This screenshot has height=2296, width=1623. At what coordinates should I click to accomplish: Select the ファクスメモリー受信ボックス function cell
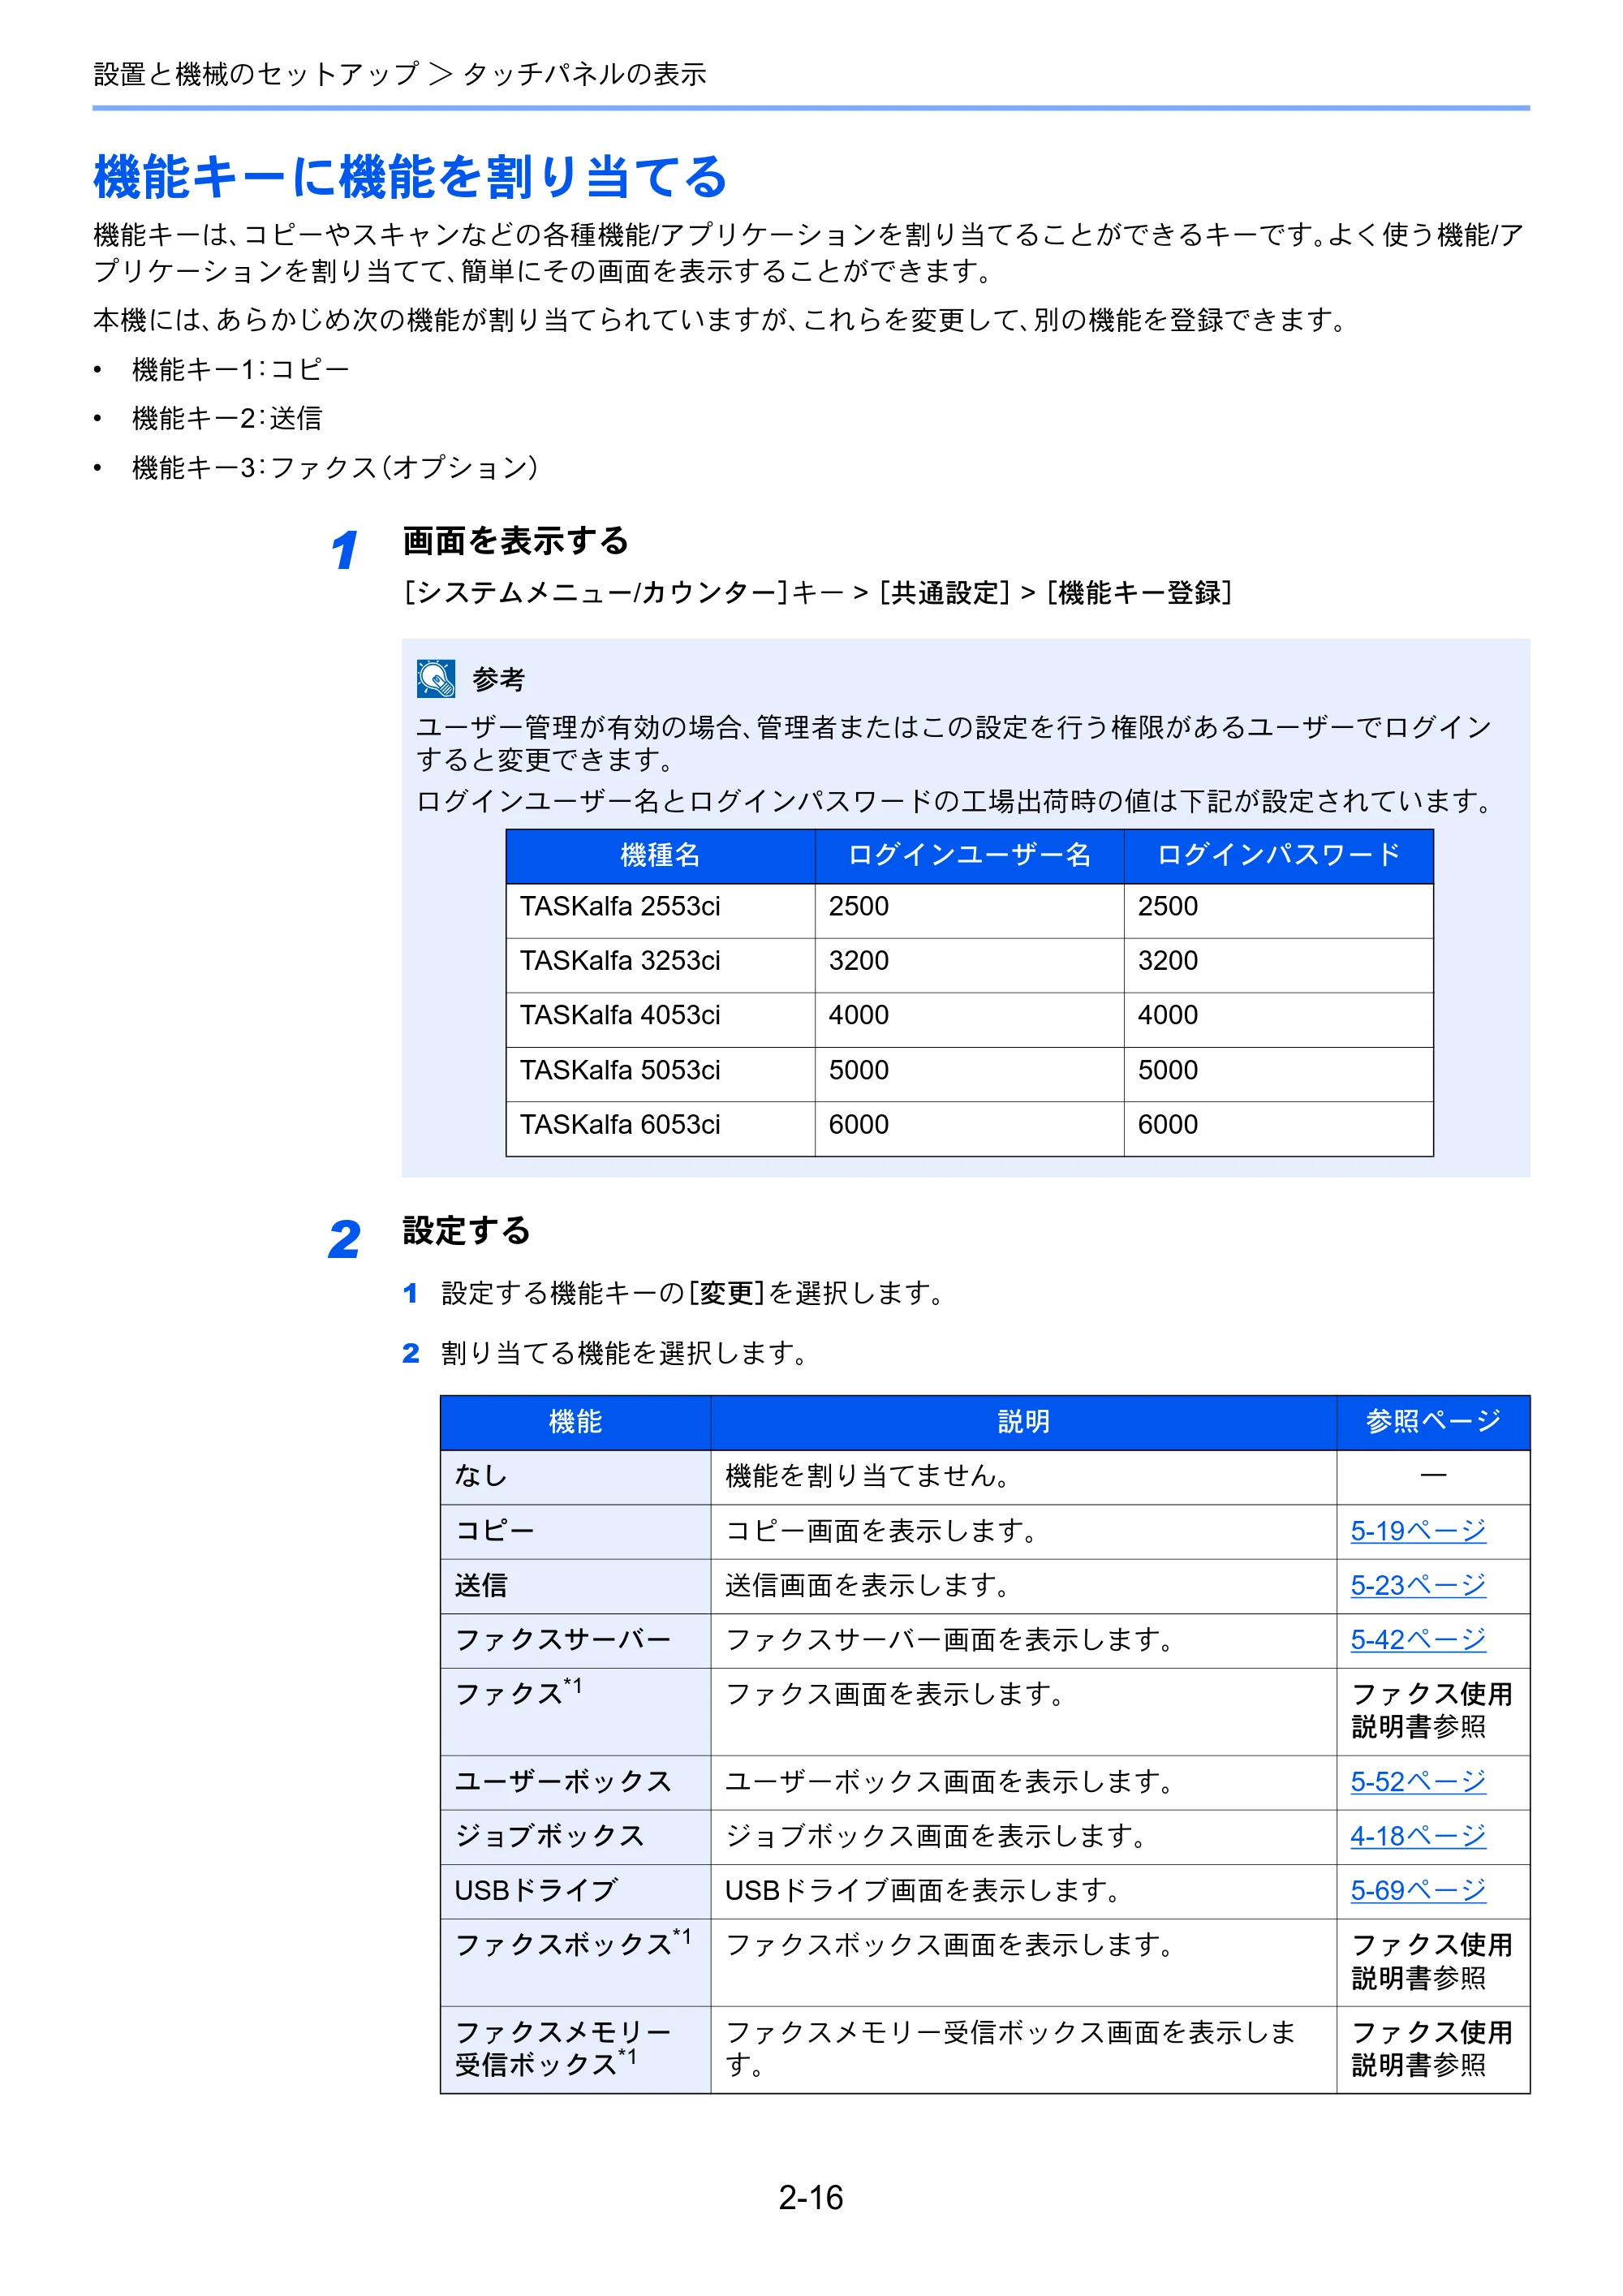pyautogui.click(x=575, y=2049)
